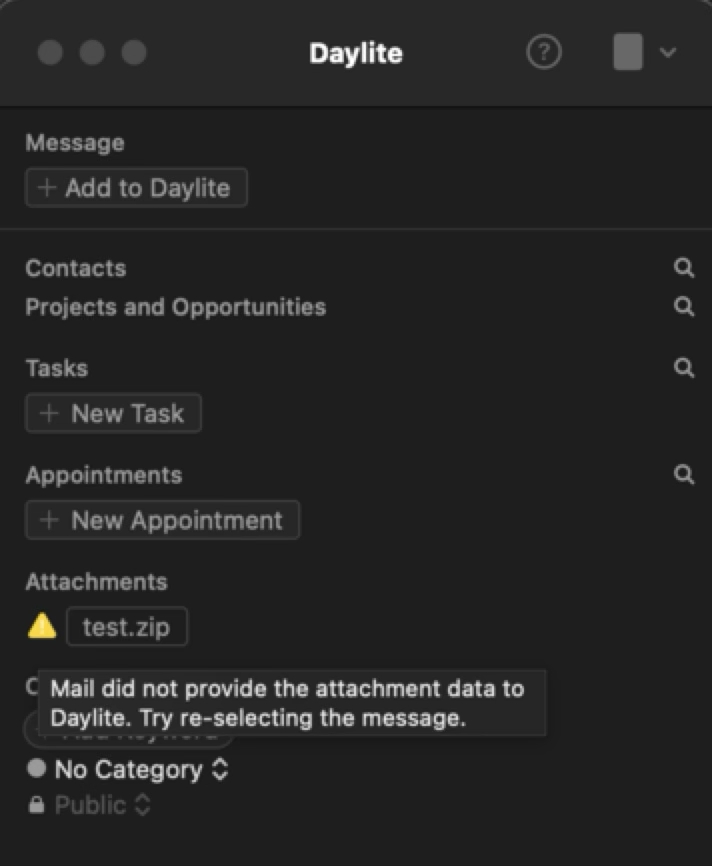
Task: Click the lock icon beside Public
Action: pos(36,805)
